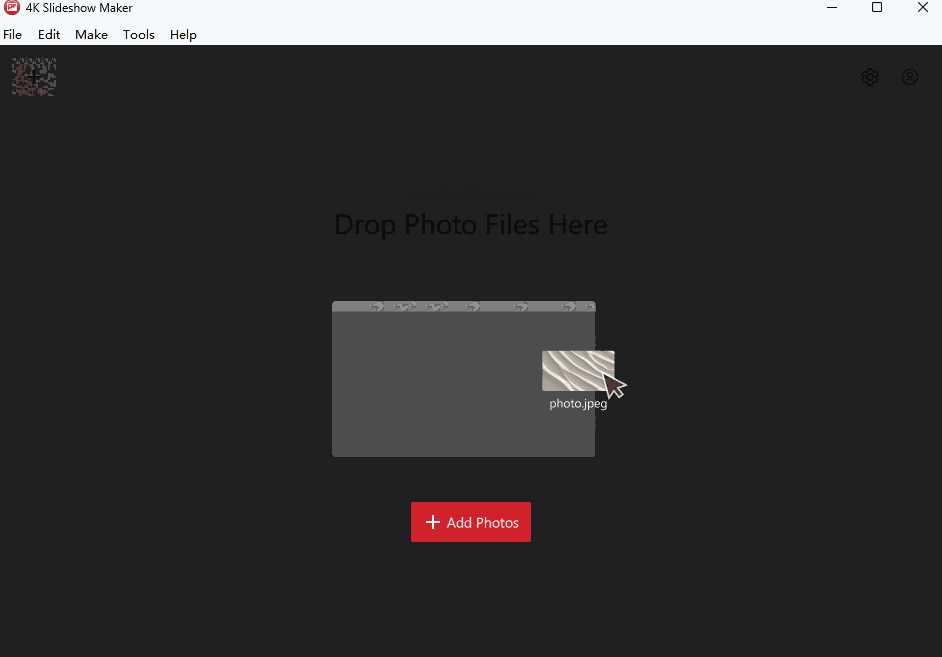Click the red camera logo beside the title
This screenshot has height=657, width=942.
coord(10,8)
